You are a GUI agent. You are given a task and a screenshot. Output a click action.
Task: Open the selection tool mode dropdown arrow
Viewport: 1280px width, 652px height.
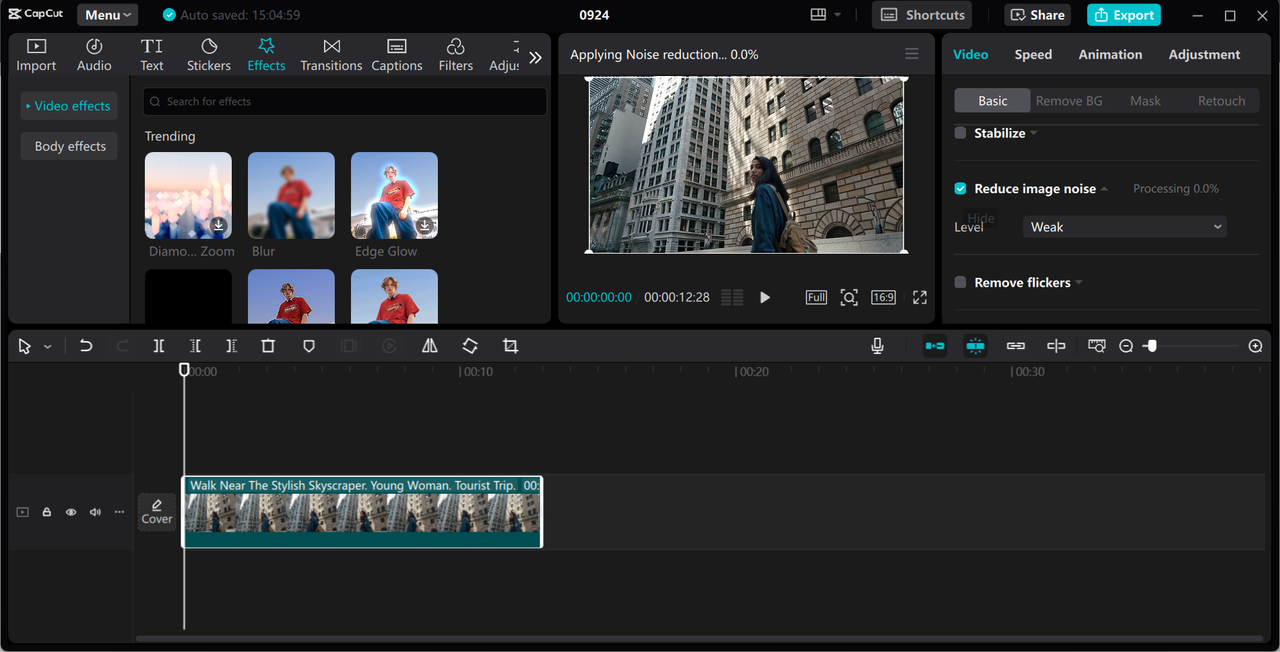pos(48,347)
